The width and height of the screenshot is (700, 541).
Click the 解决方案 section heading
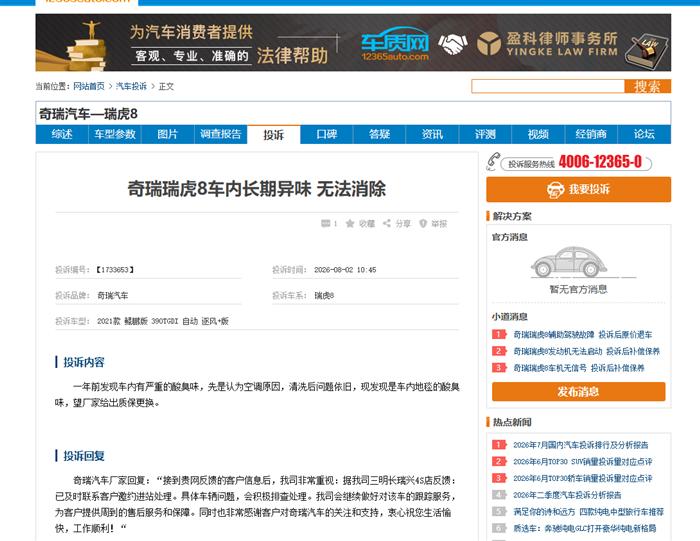point(512,216)
